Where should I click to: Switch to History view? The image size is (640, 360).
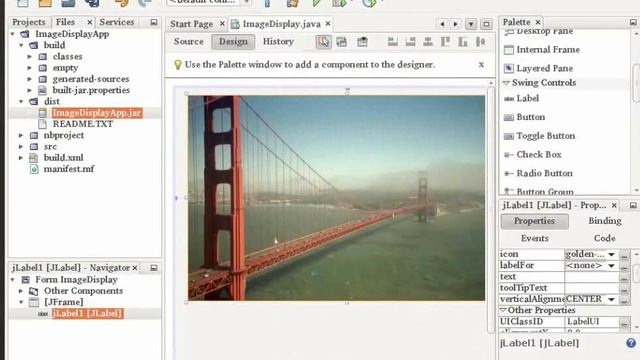coord(278,42)
